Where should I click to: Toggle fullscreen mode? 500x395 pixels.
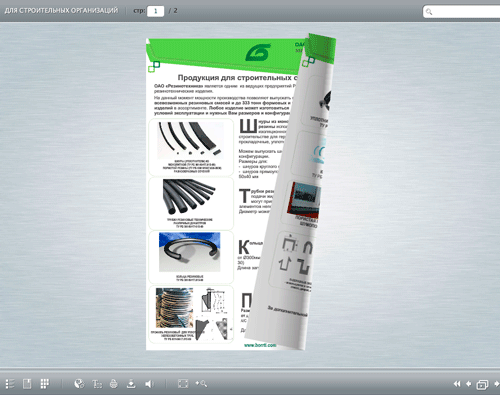[183, 384]
